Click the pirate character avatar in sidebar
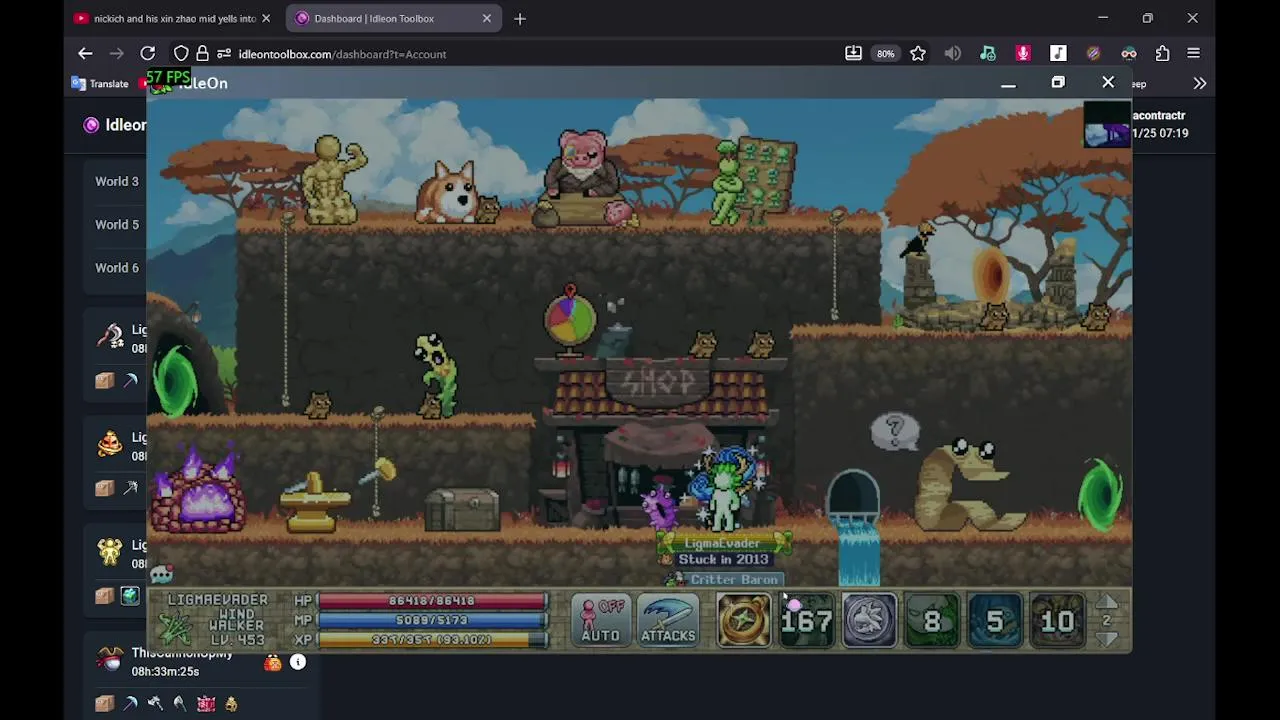This screenshot has width=1280, height=720. click(109, 659)
